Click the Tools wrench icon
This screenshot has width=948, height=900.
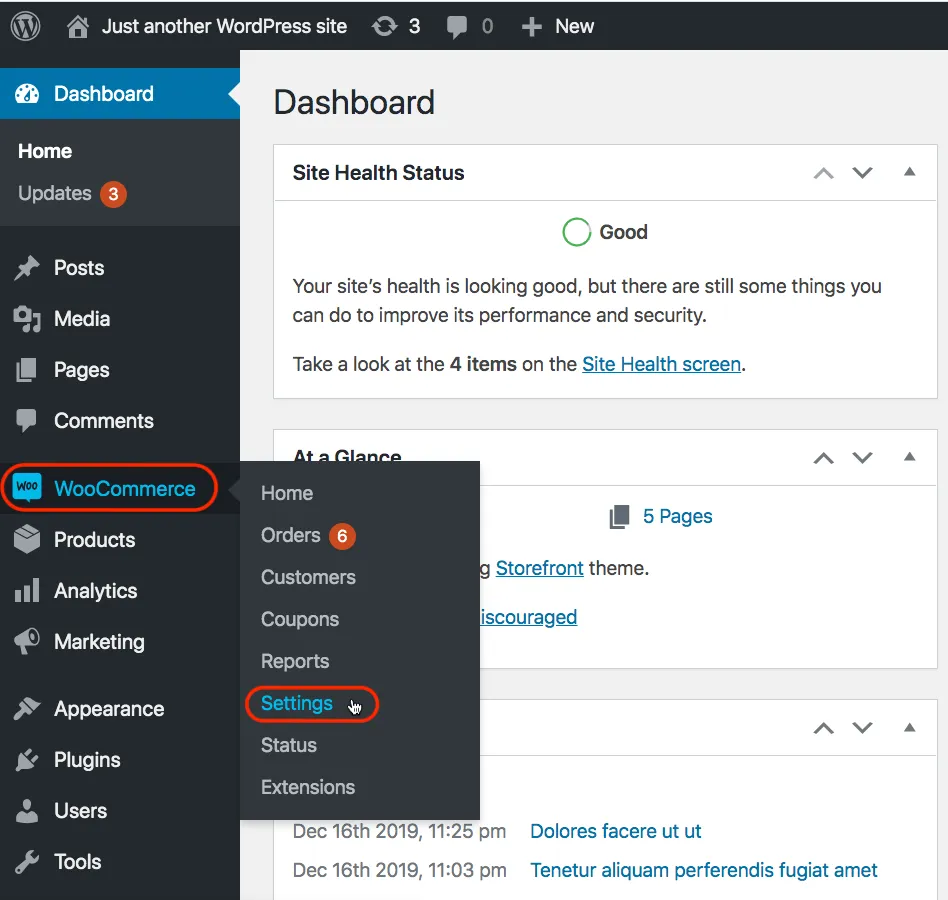click(27, 862)
